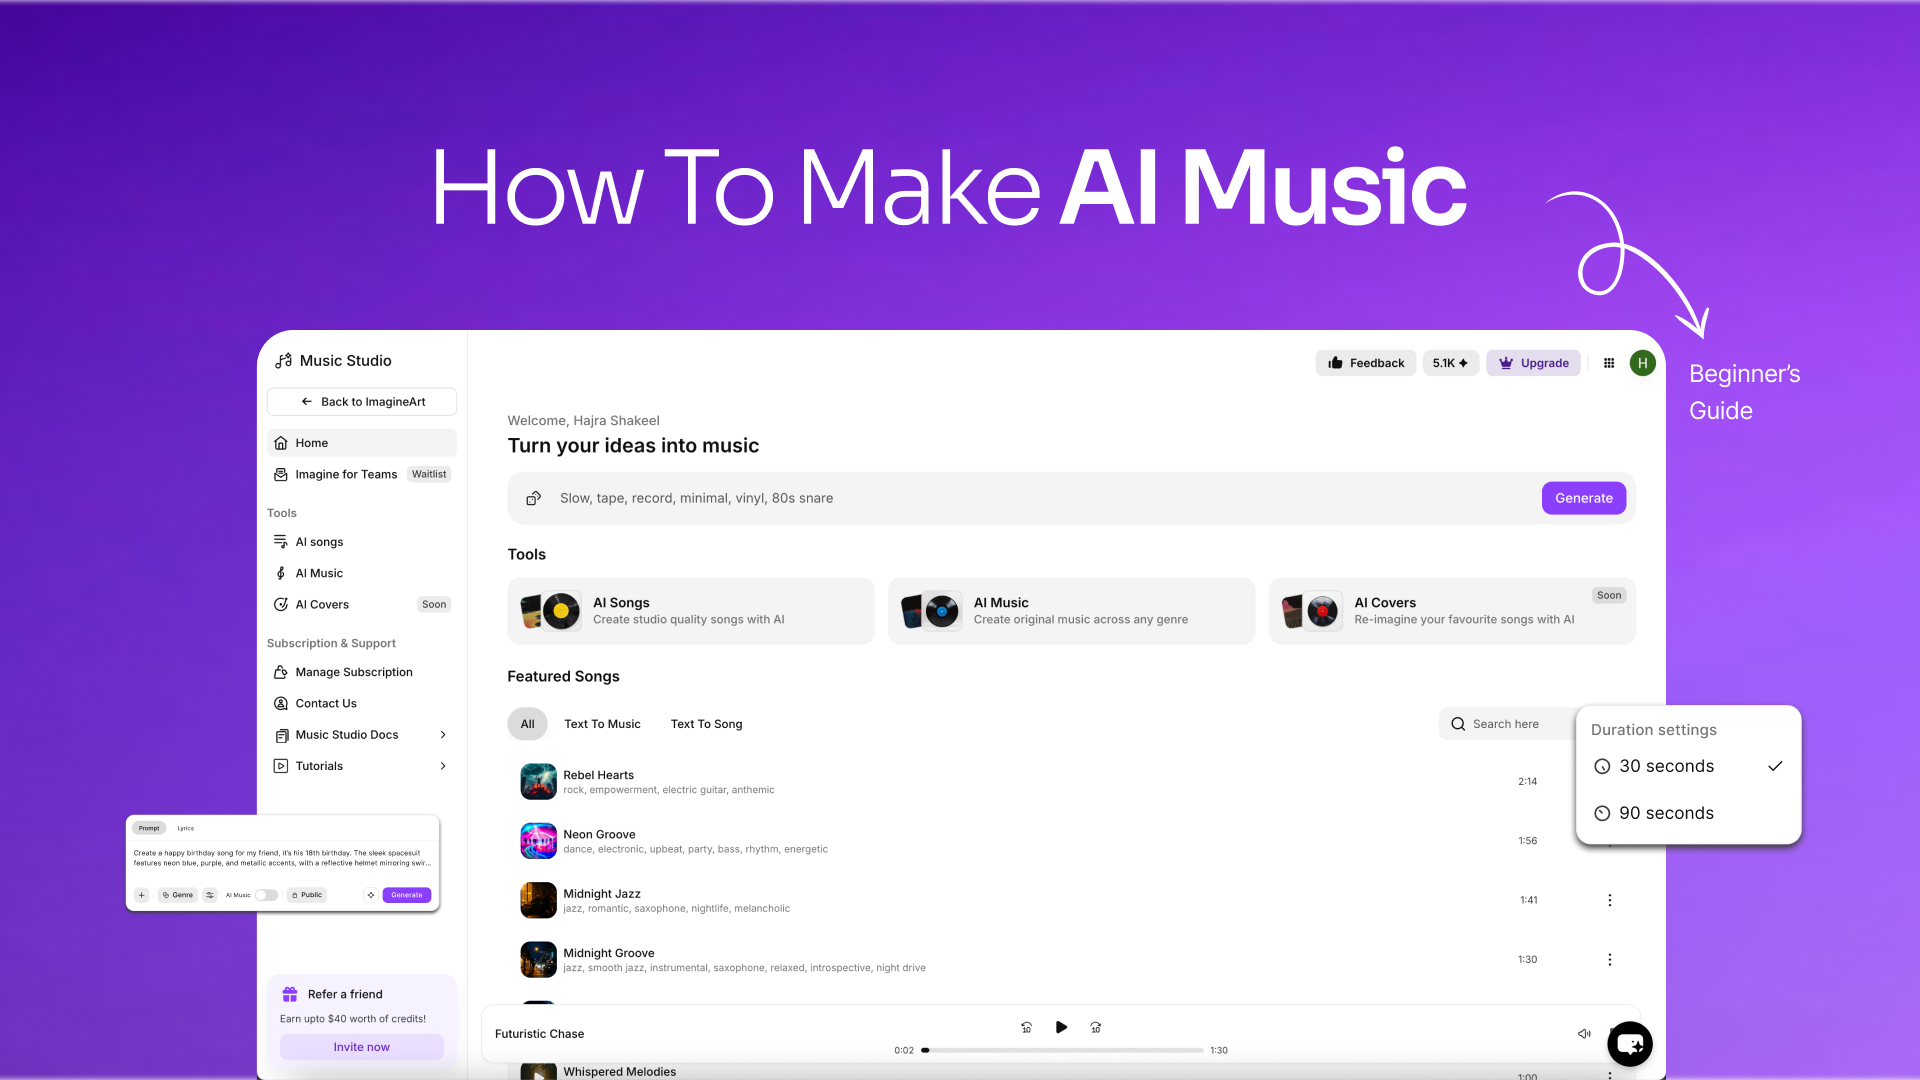Image resolution: width=1920 pixels, height=1080 pixels.
Task: Select the All filter tab
Action: [527, 724]
